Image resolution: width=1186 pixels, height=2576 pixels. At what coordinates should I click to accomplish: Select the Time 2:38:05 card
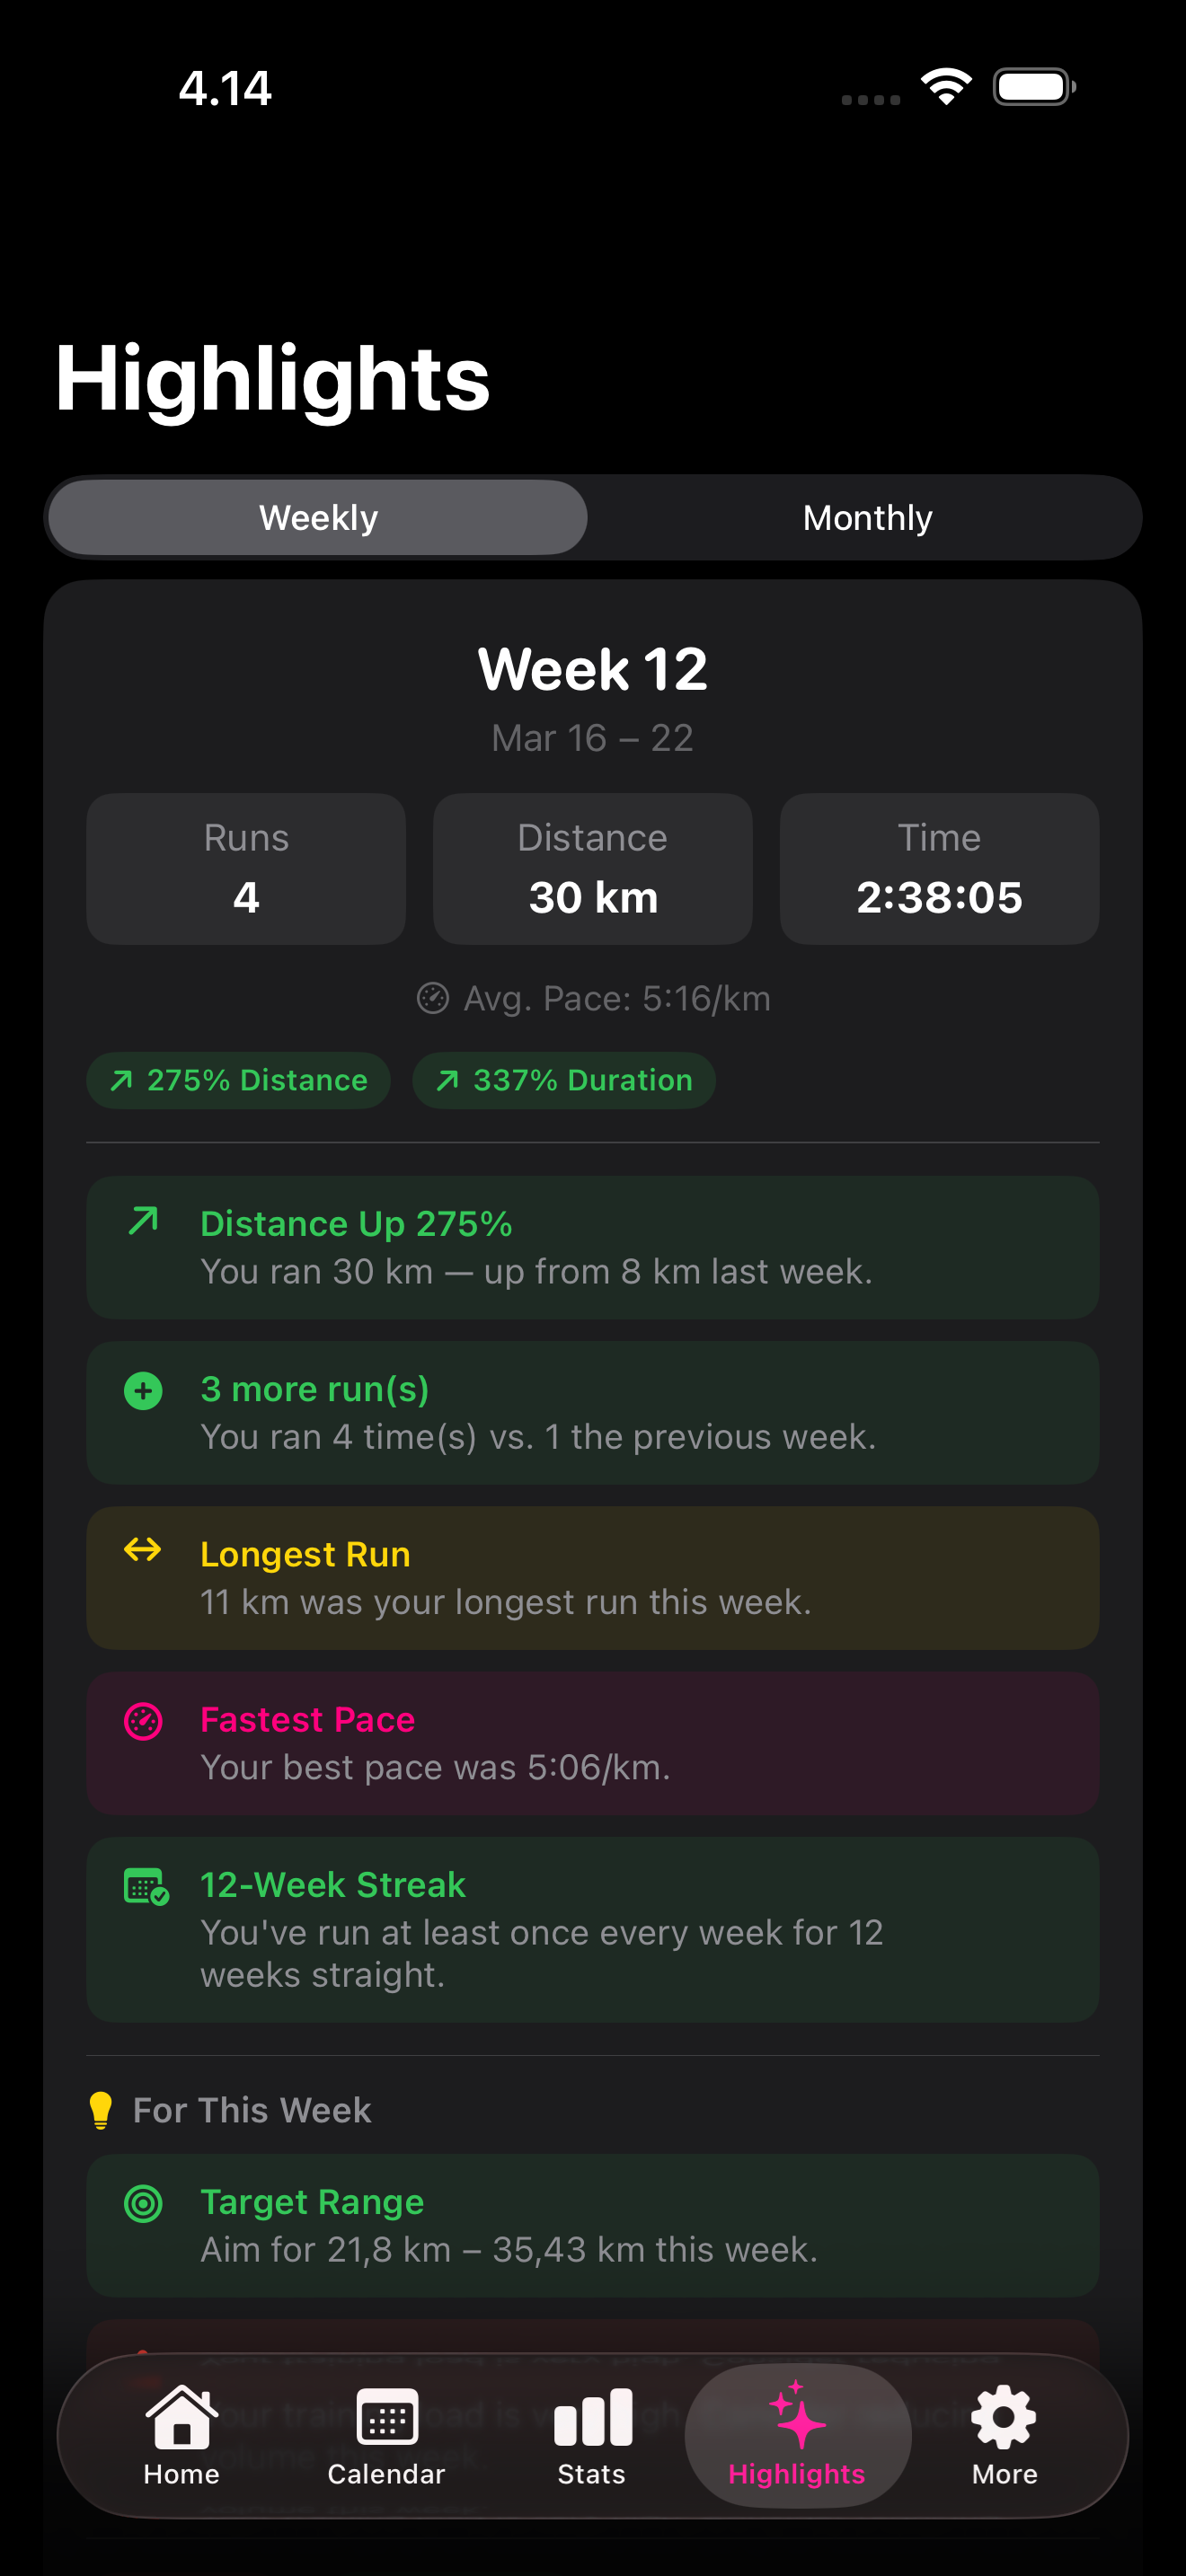(939, 868)
